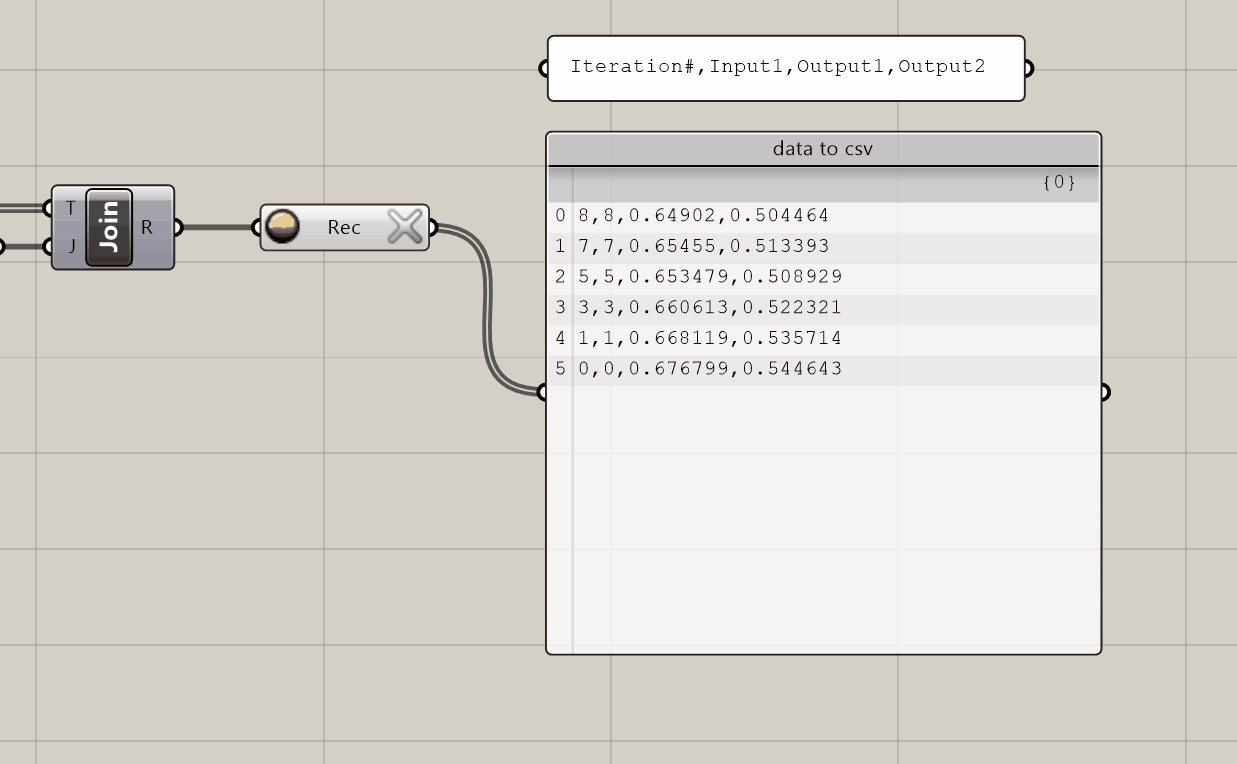
Task: Click the input grip of Rec component
Action: pyautogui.click(x=259, y=227)
